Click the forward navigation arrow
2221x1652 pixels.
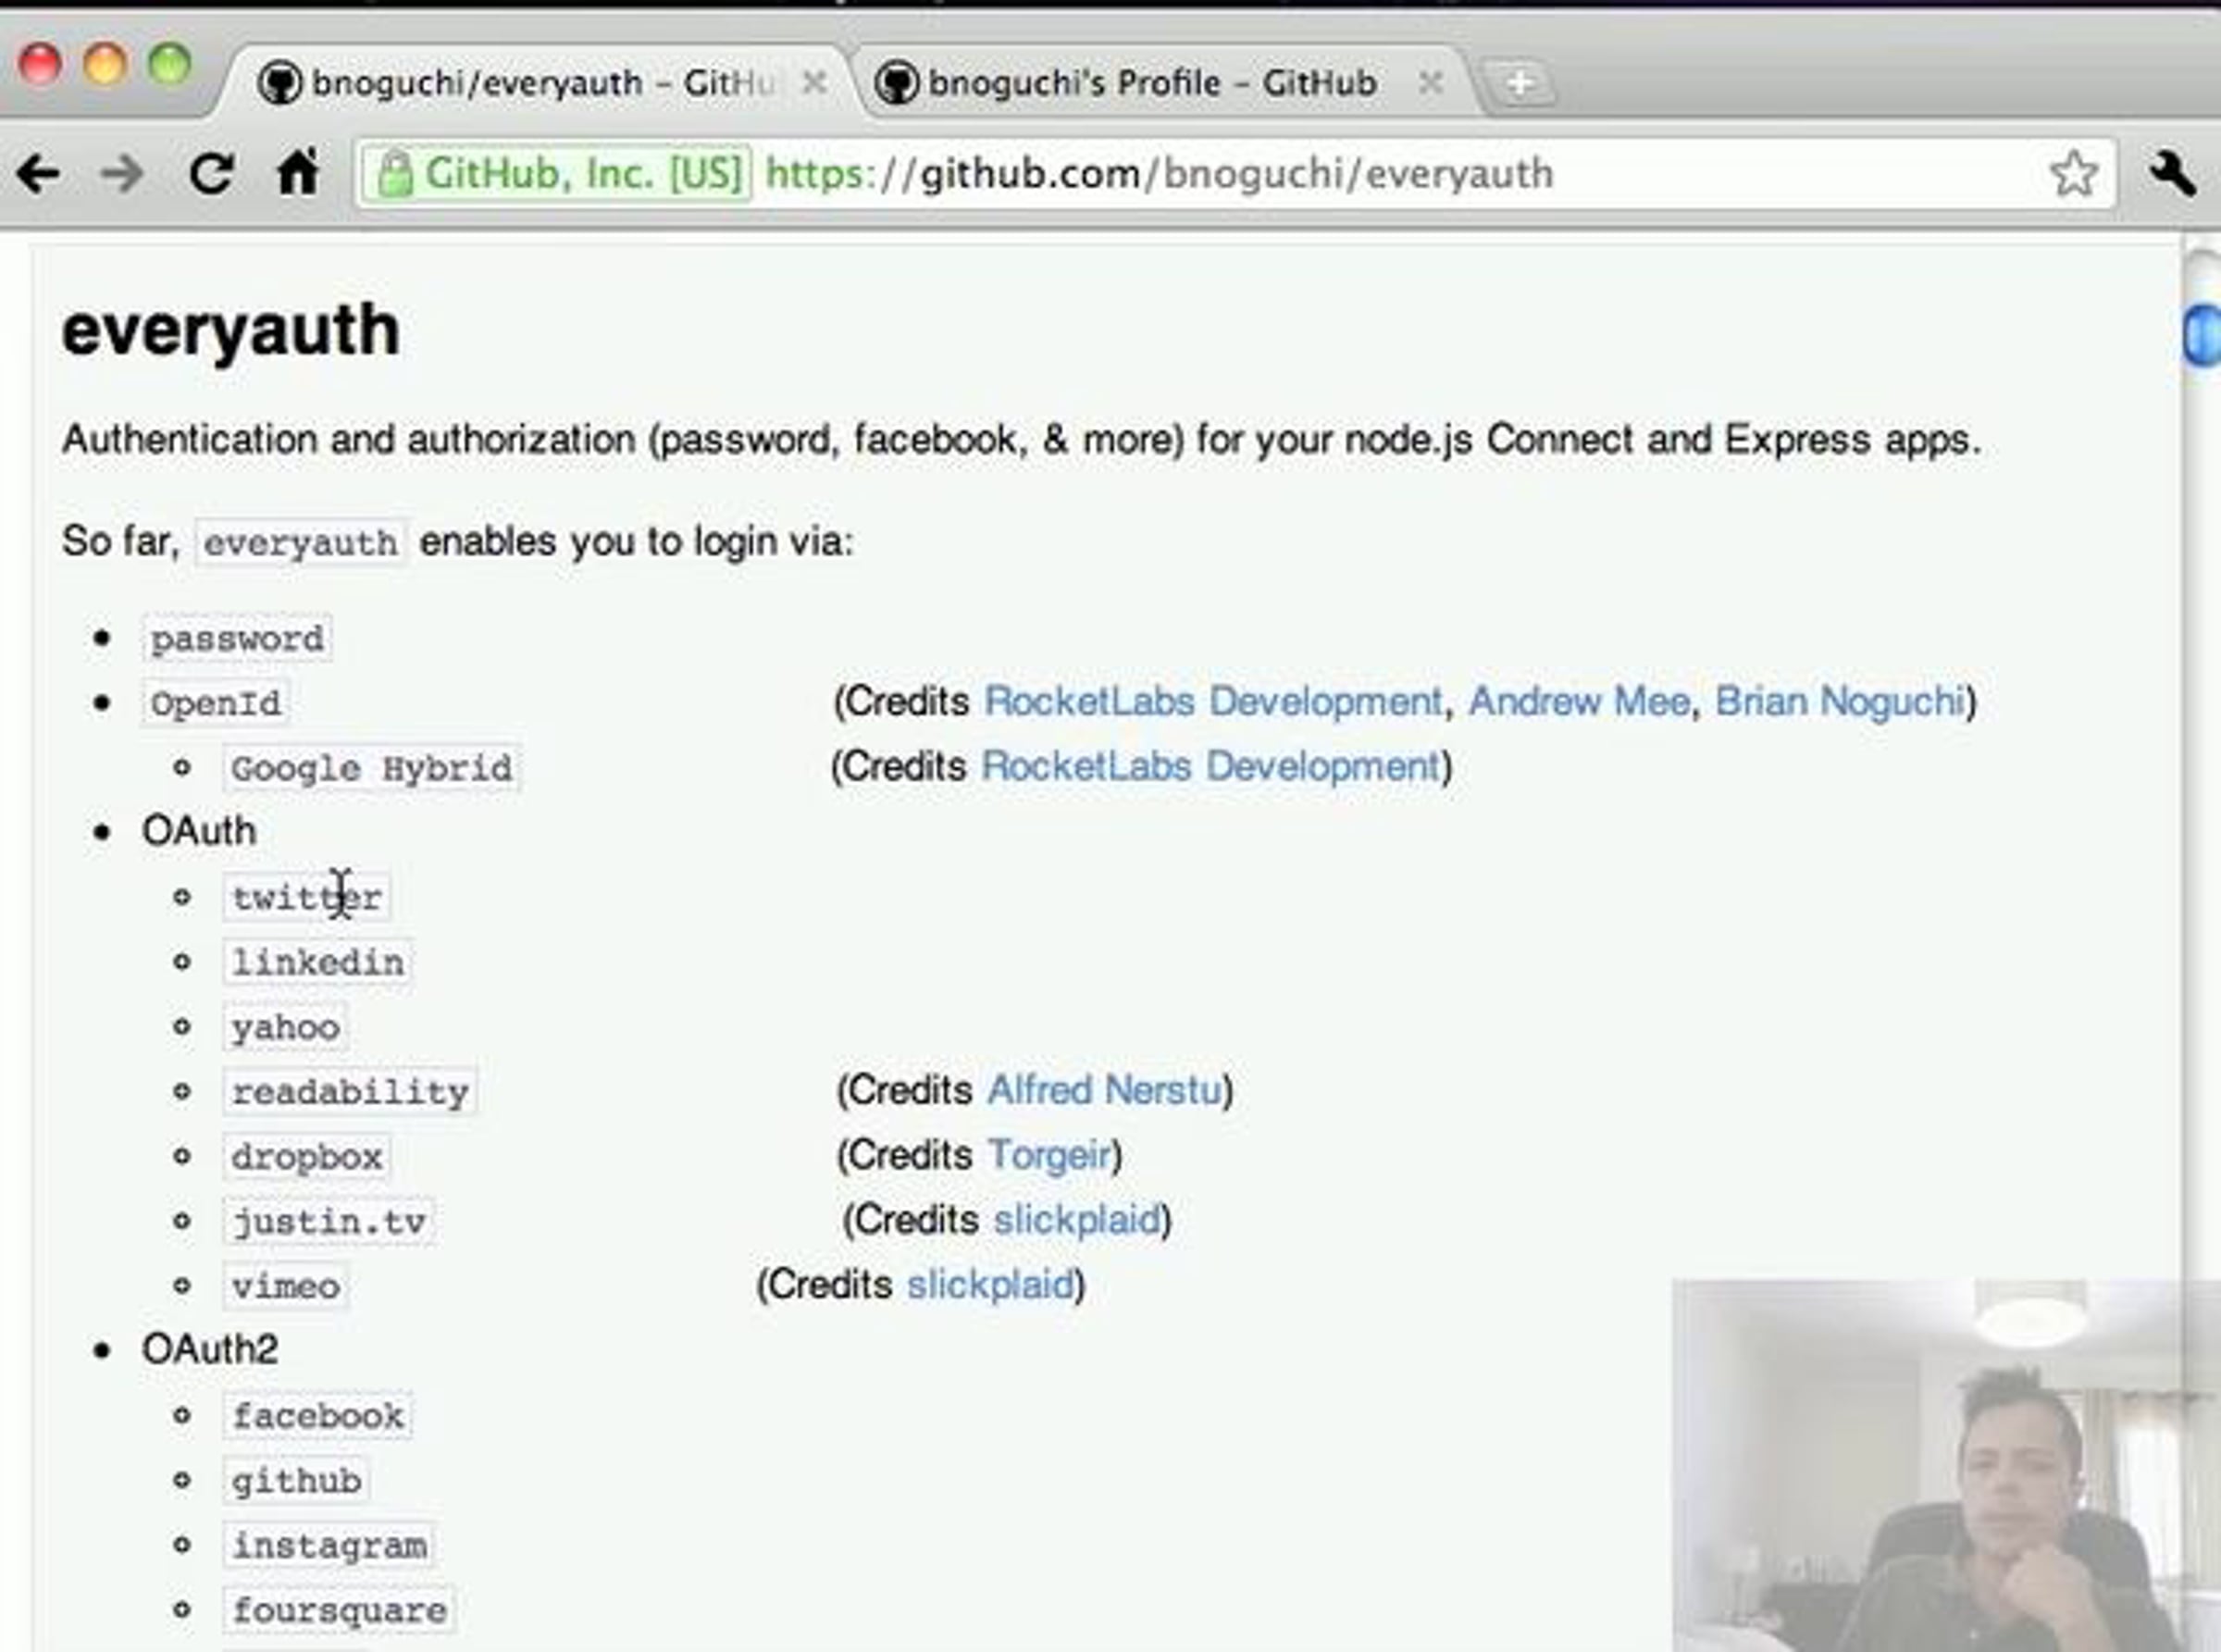123,174
